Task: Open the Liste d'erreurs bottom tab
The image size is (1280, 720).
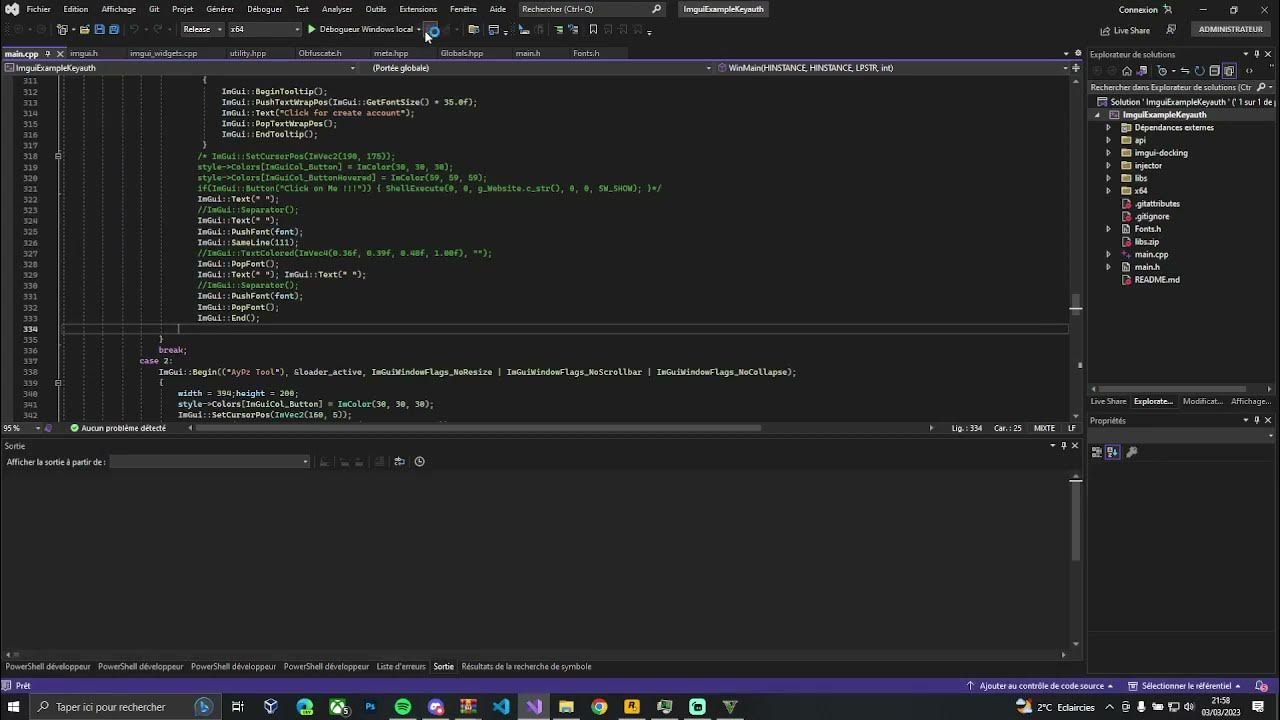Action: click(401, 667)
